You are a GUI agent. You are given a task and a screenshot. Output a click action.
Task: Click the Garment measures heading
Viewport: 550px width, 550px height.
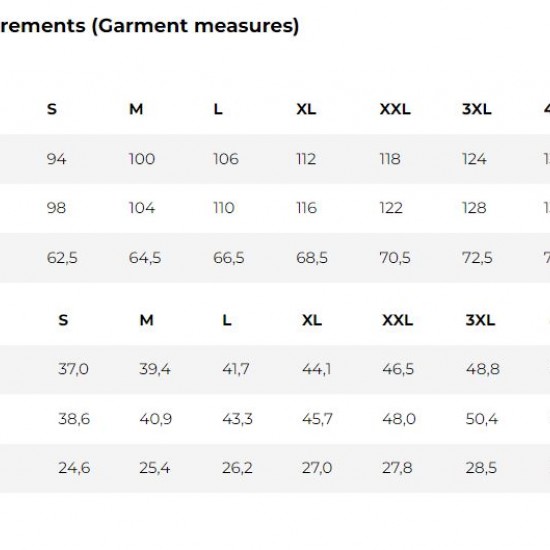tap(149, 26)
